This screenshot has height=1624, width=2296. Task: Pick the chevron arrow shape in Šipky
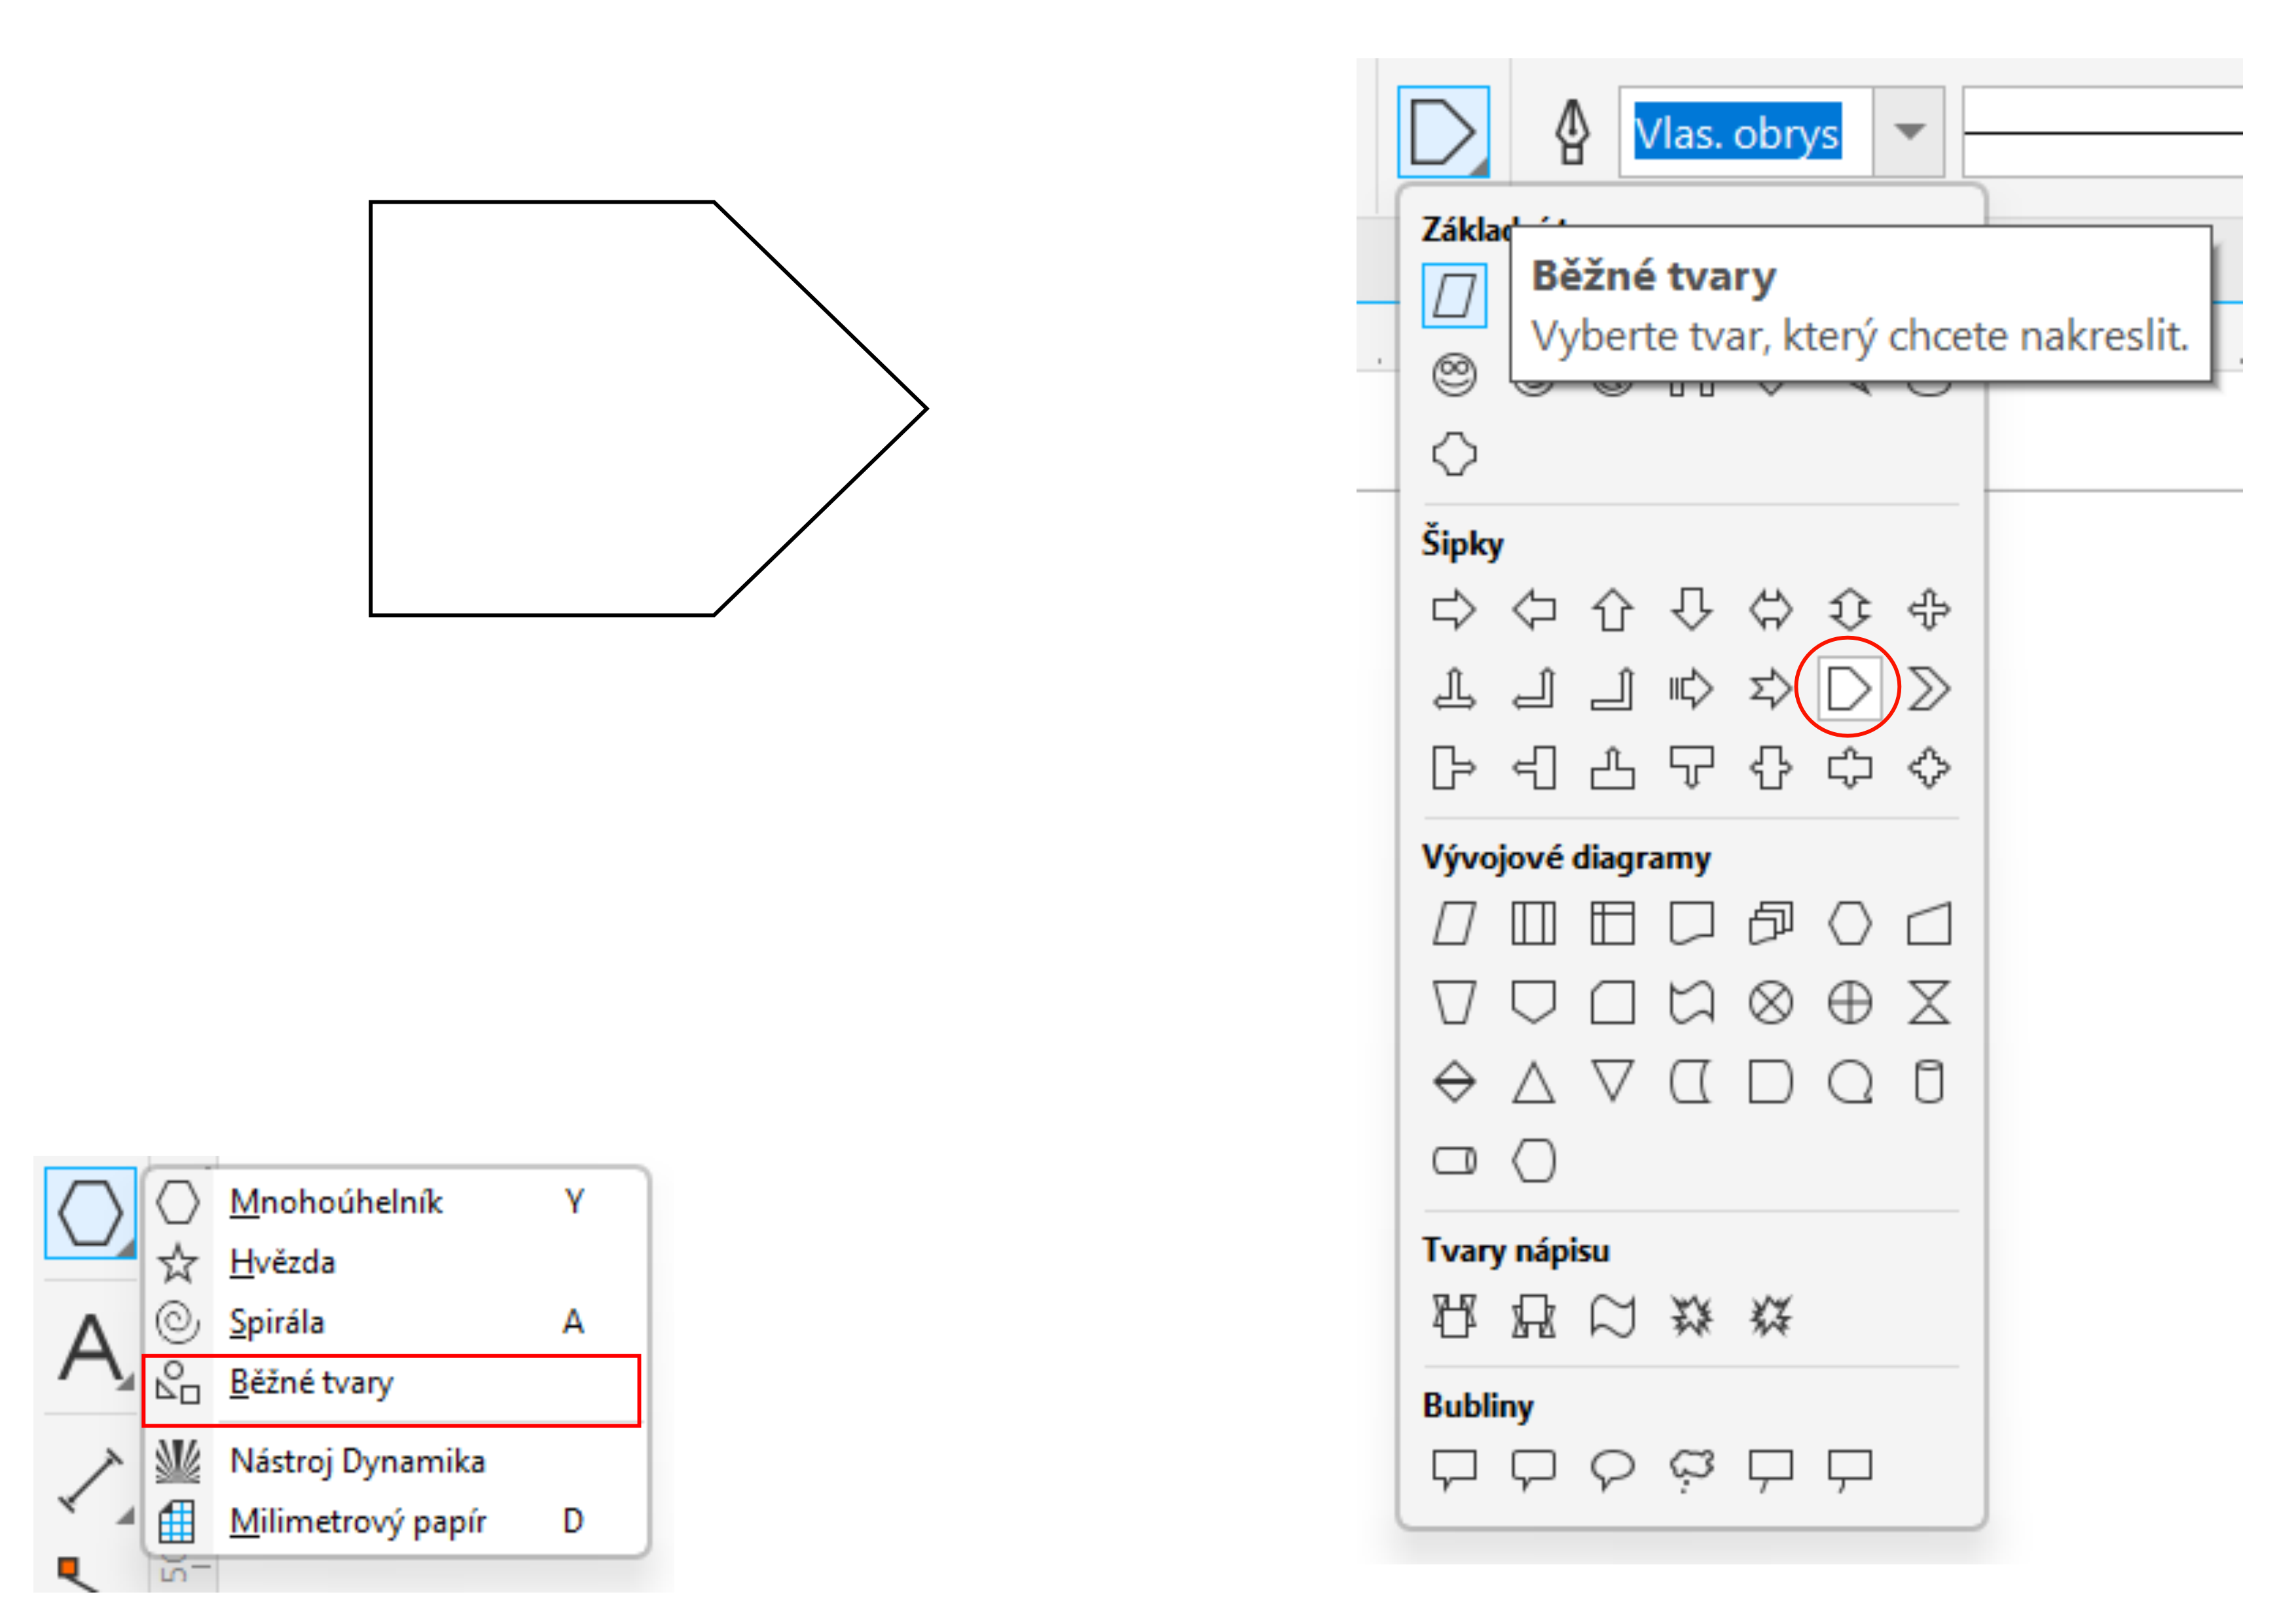(x=1928, y=689)
